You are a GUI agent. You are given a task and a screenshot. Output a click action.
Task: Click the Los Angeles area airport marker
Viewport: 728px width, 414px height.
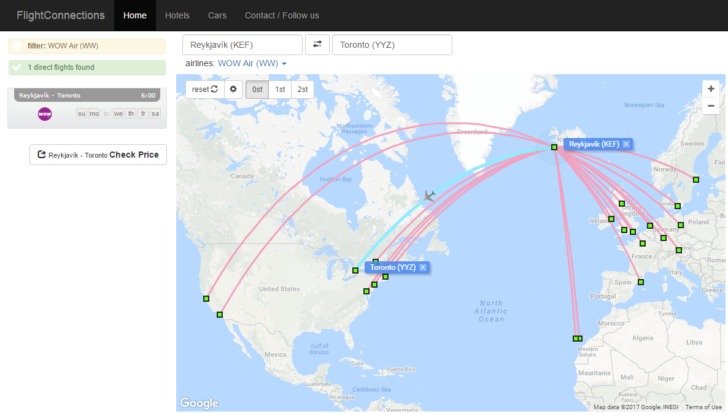220,315
